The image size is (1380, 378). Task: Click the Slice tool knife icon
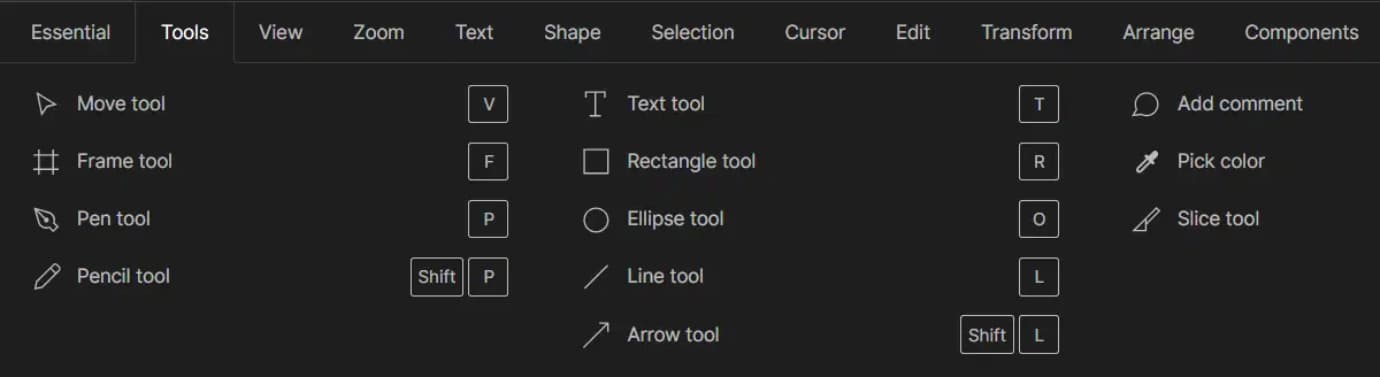coord(1146,220)
